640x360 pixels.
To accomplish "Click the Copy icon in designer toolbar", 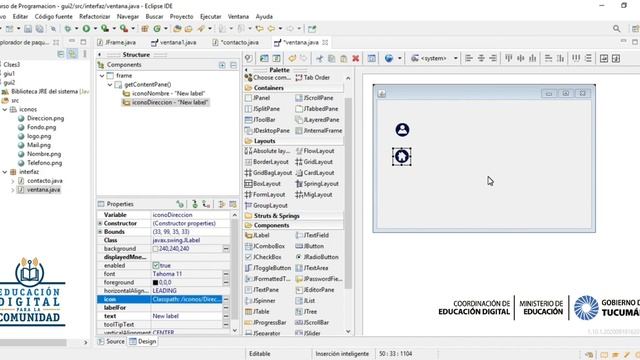I will 331,58.
